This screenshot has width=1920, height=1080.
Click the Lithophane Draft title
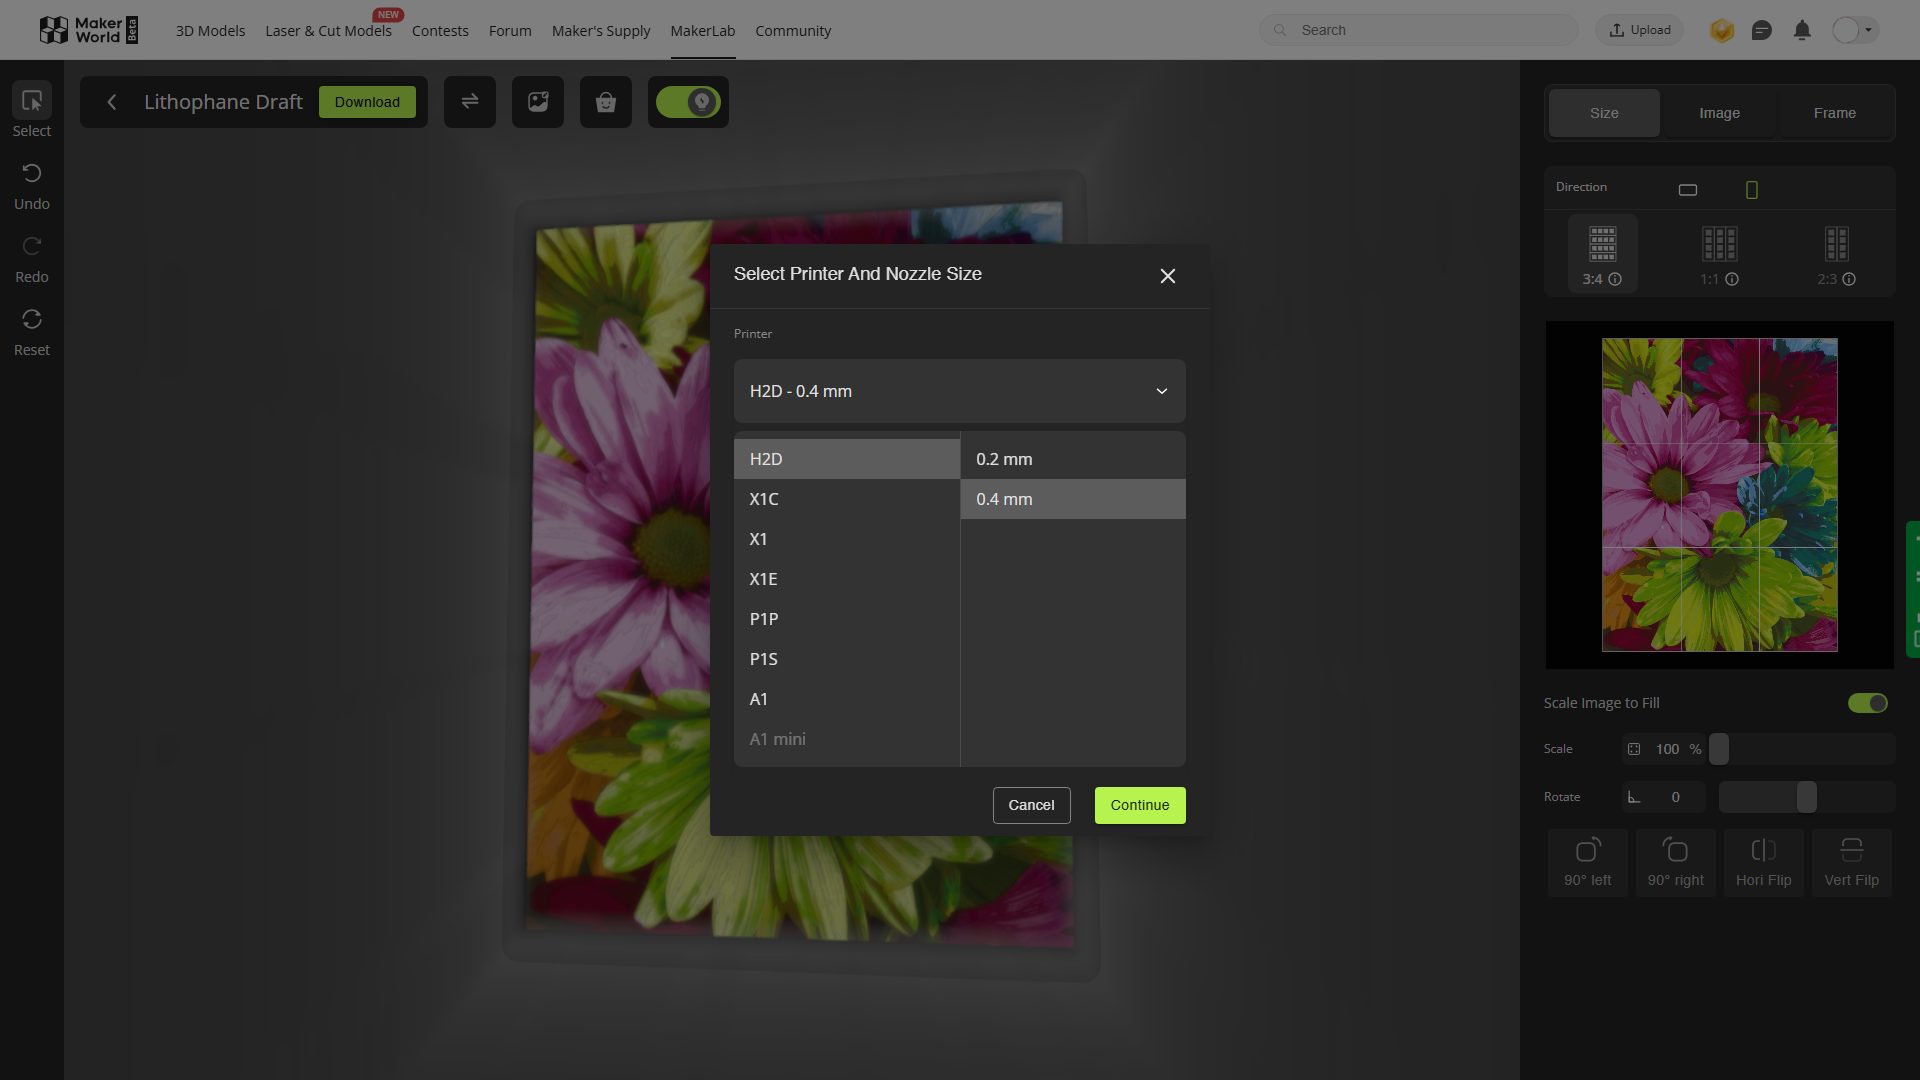click(223, 102)
